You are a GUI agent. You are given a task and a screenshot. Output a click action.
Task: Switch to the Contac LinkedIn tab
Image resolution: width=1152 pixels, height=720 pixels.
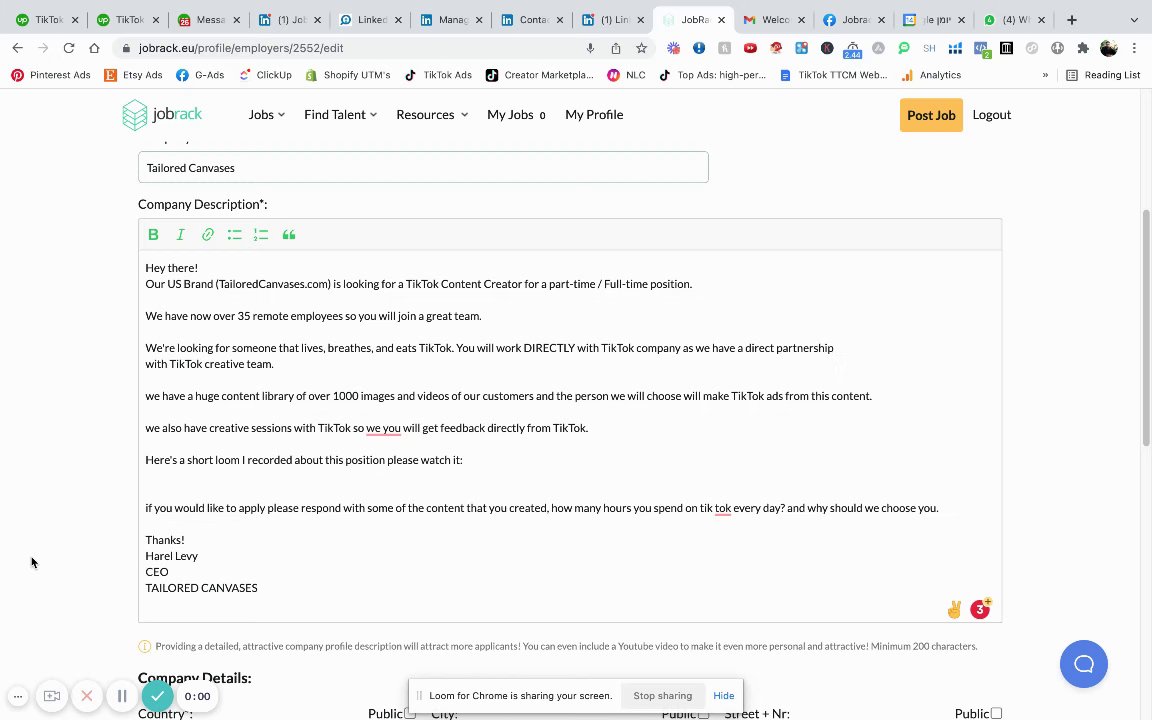[532, 20]
